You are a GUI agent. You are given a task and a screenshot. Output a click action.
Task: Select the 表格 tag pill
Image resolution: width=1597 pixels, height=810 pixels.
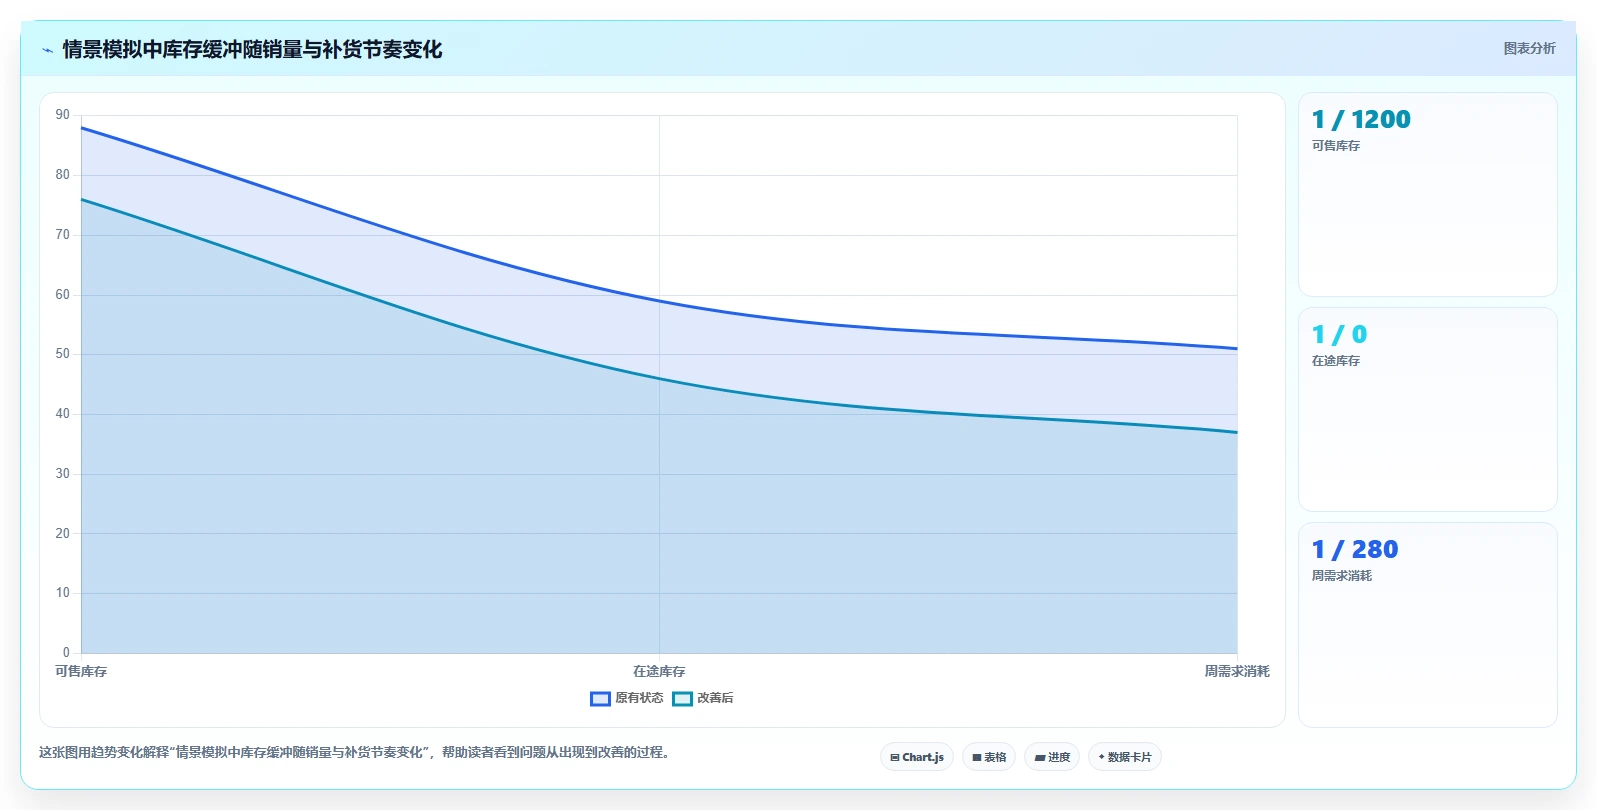point(989,757)
